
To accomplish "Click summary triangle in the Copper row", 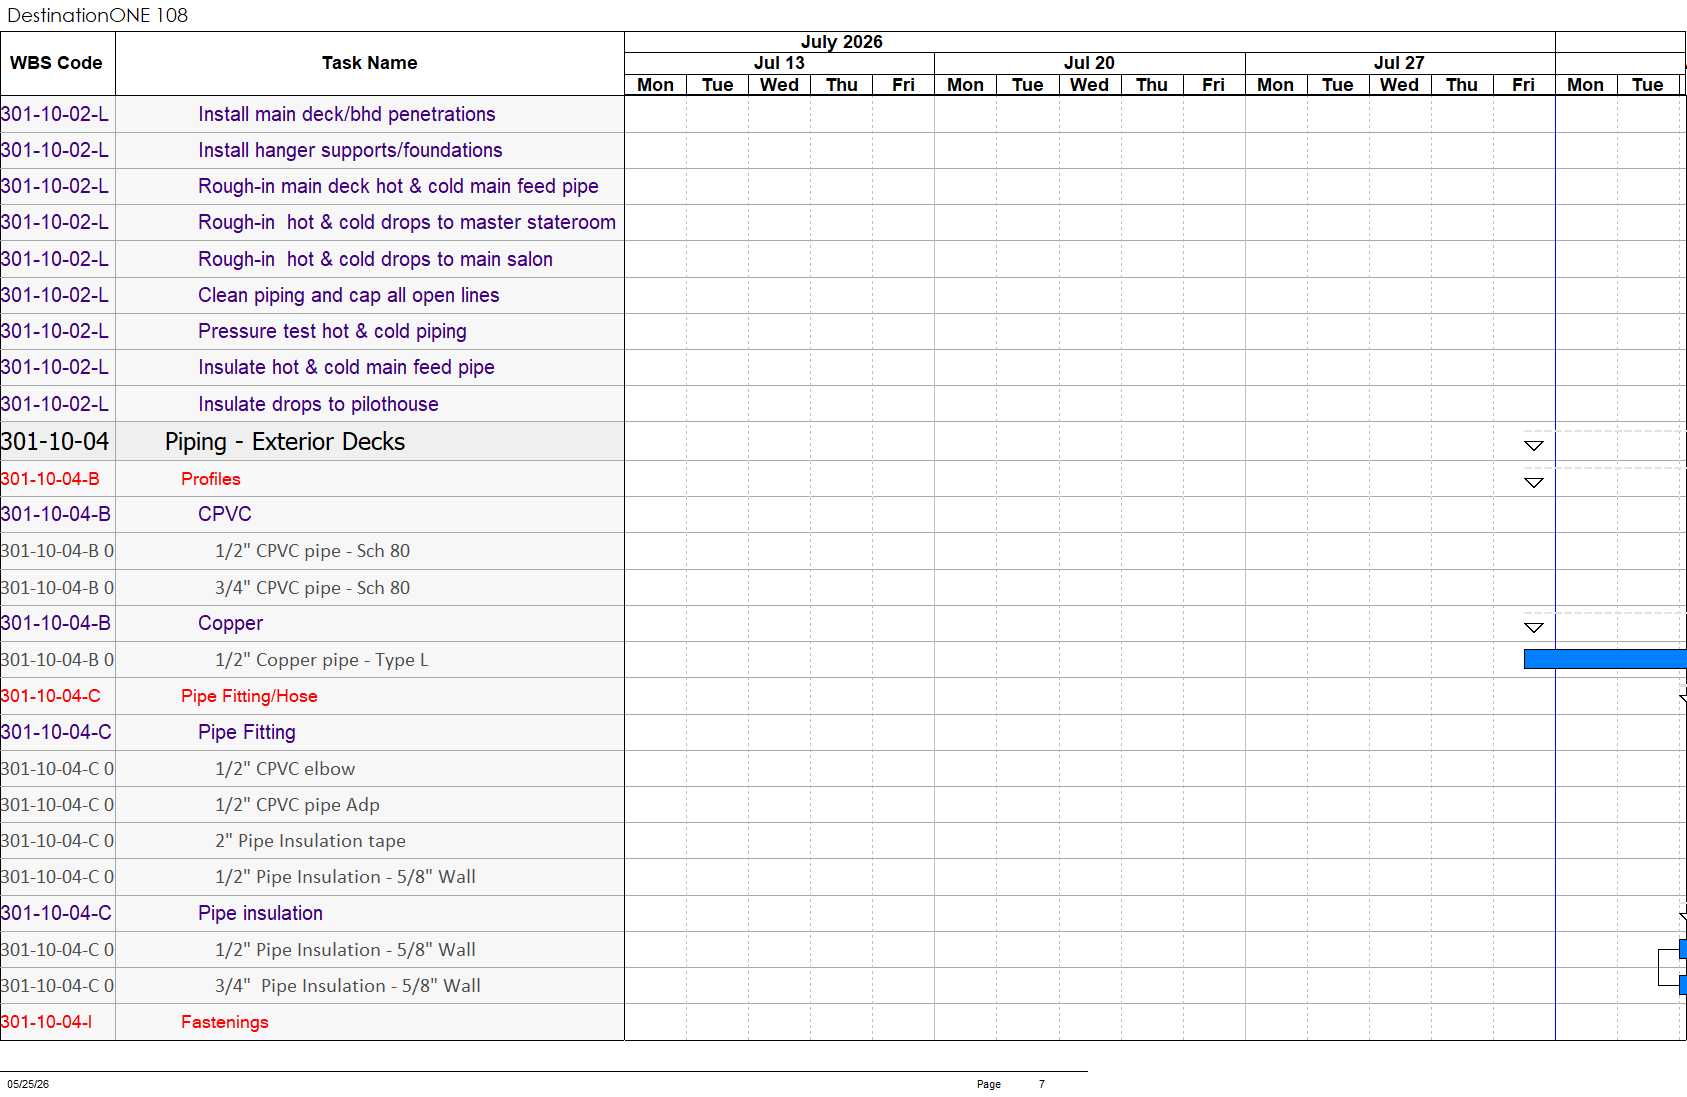I will pos(1534,628).
